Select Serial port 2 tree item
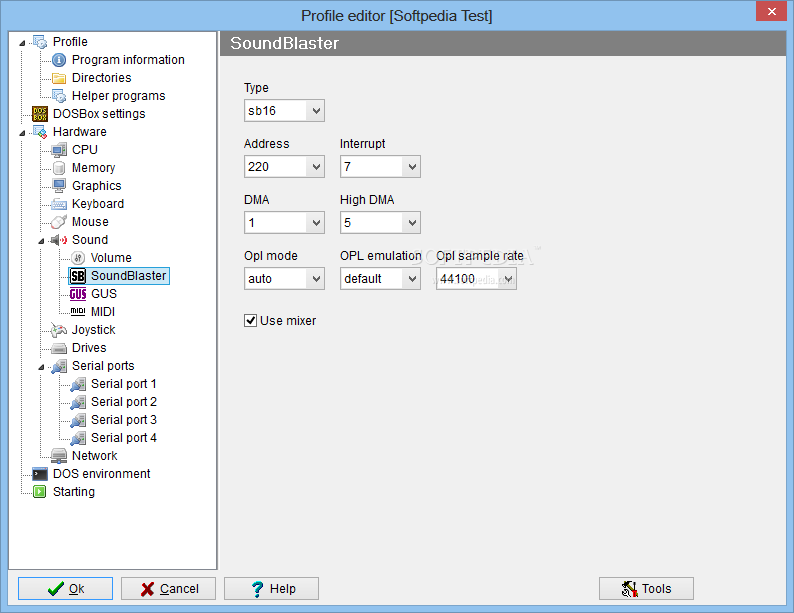The image size is (794, 613). click(124, 402)
